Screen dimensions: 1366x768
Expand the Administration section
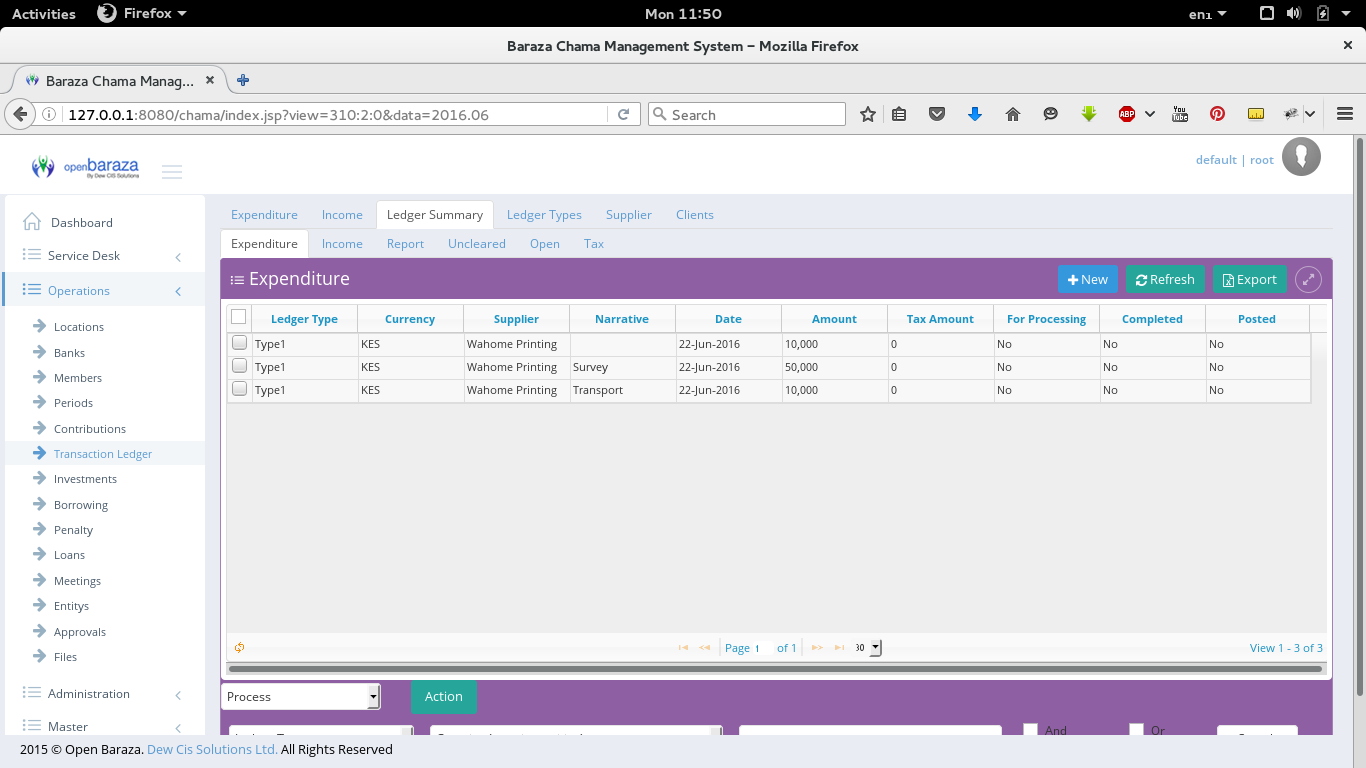click(x=90, y=693)
